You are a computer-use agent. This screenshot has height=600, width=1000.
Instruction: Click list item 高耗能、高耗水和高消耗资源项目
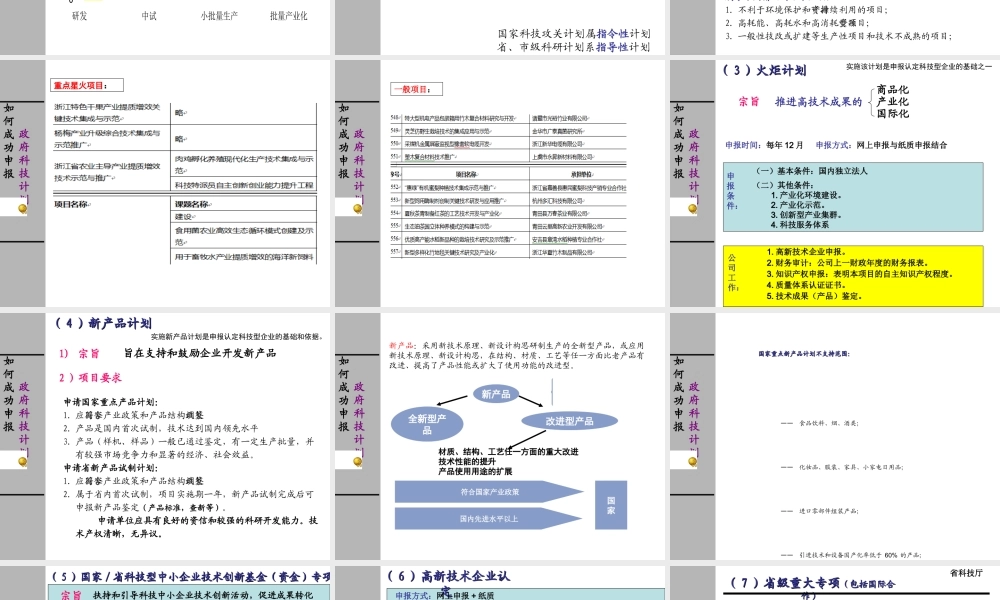pyautogui.click(x=797, y=23)
